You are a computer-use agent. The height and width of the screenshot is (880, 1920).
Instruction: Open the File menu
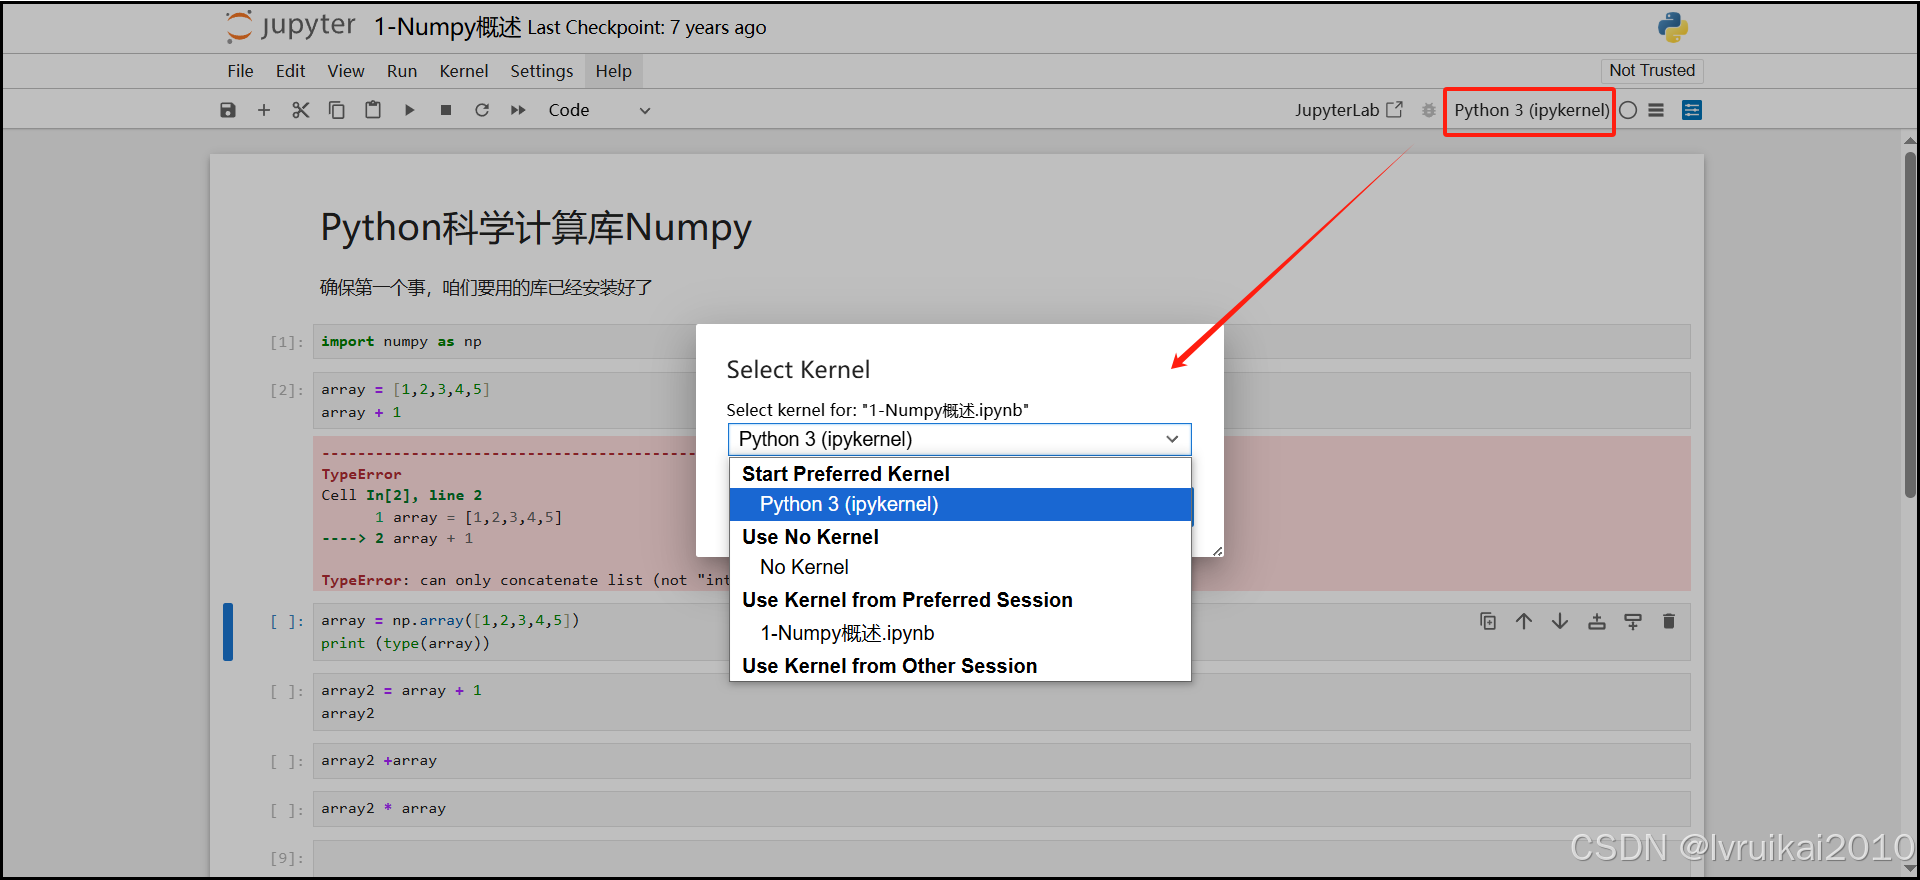pyautogui.click(x=240, y=71)
